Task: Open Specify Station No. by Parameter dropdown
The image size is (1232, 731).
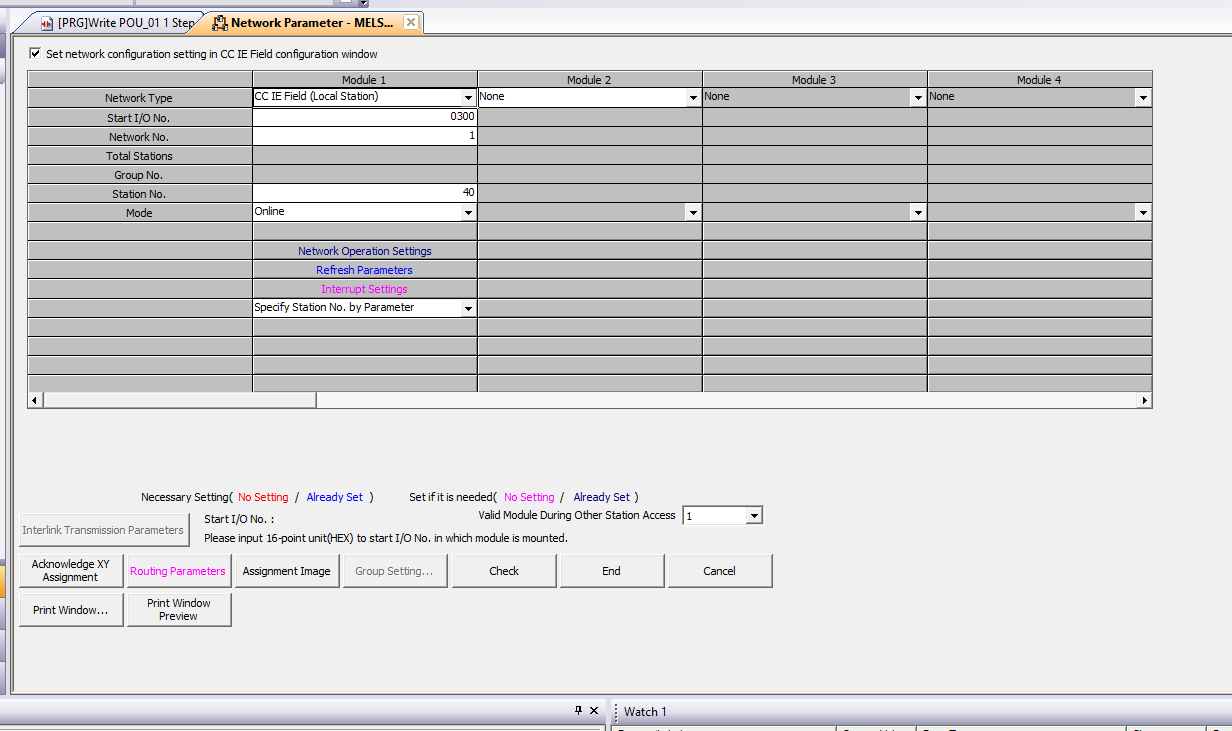Action: (x=468, y=309)
